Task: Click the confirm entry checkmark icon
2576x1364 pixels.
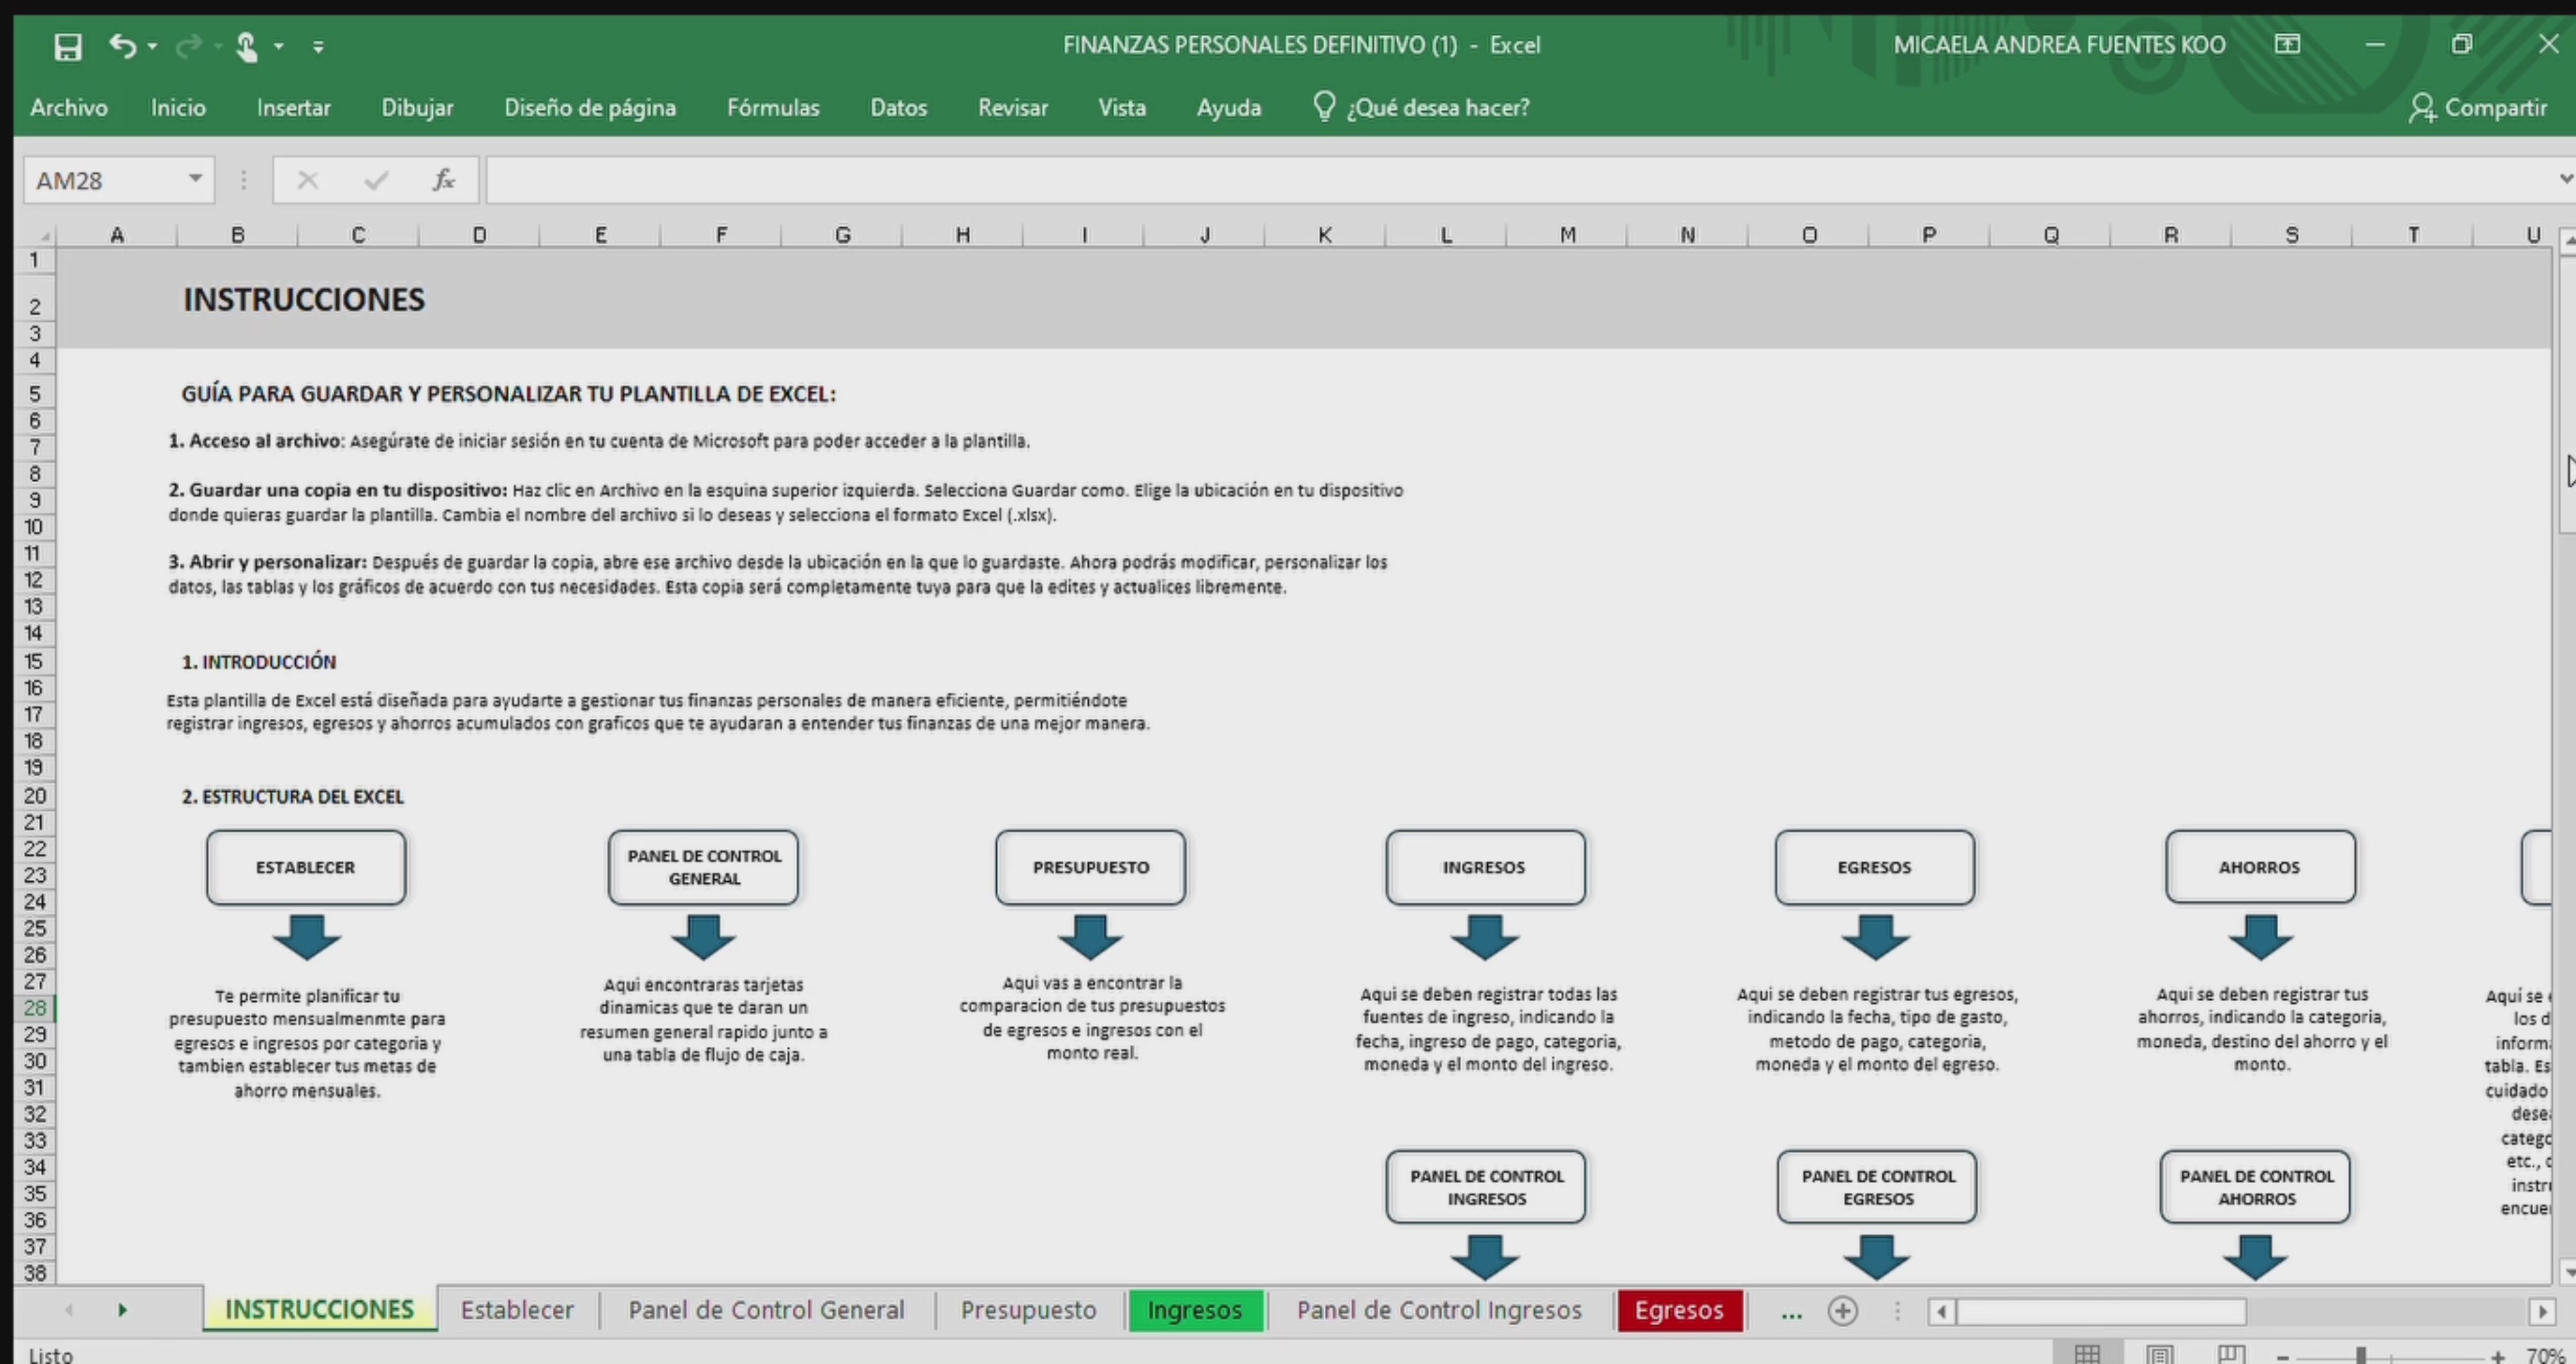Action: [376, 180]
